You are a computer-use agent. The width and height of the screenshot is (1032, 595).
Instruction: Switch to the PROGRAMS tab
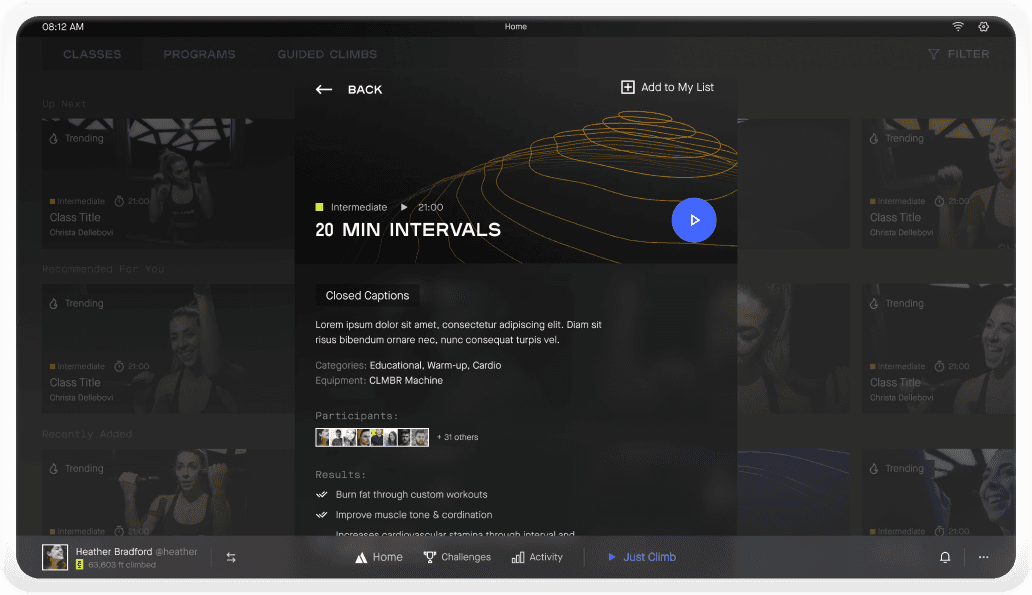point(199,54)
